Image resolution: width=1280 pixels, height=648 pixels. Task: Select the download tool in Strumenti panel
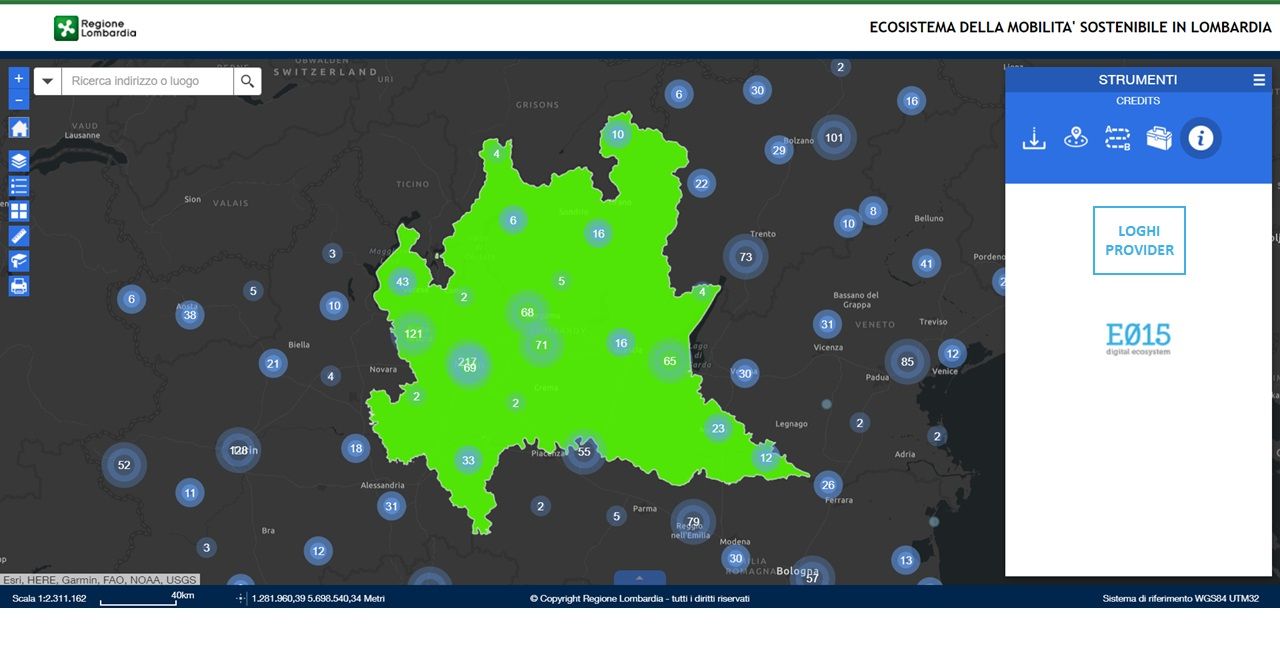pos(1034,139)
